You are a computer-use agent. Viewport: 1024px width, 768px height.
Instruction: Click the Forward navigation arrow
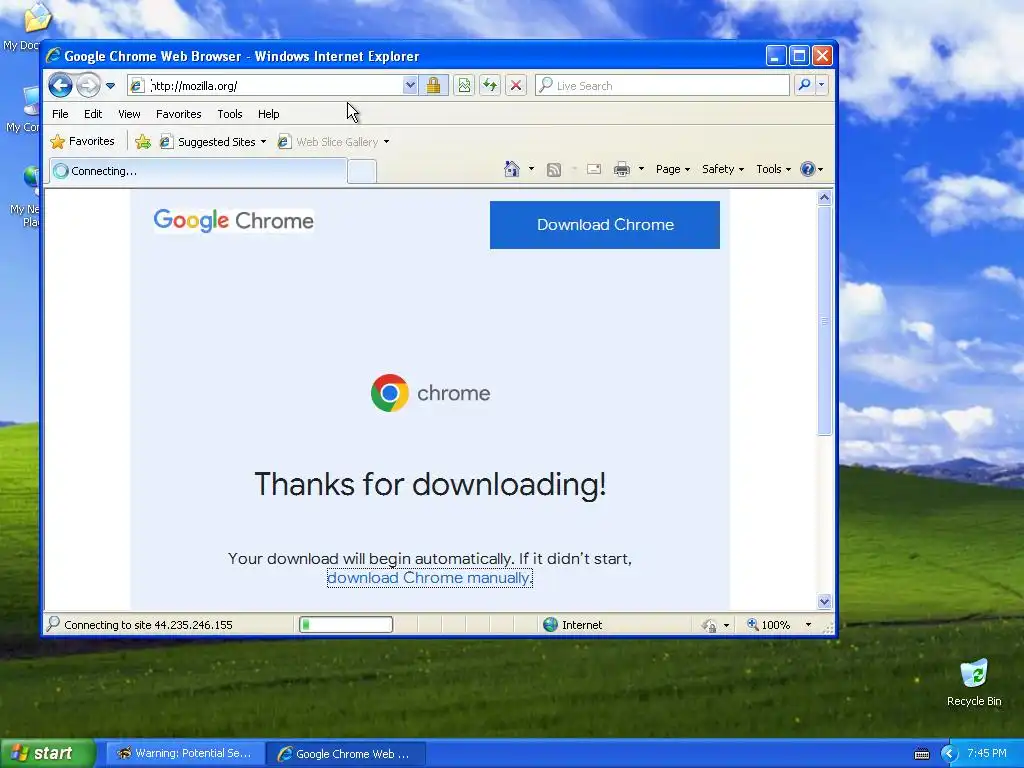[x=88, y=86]
